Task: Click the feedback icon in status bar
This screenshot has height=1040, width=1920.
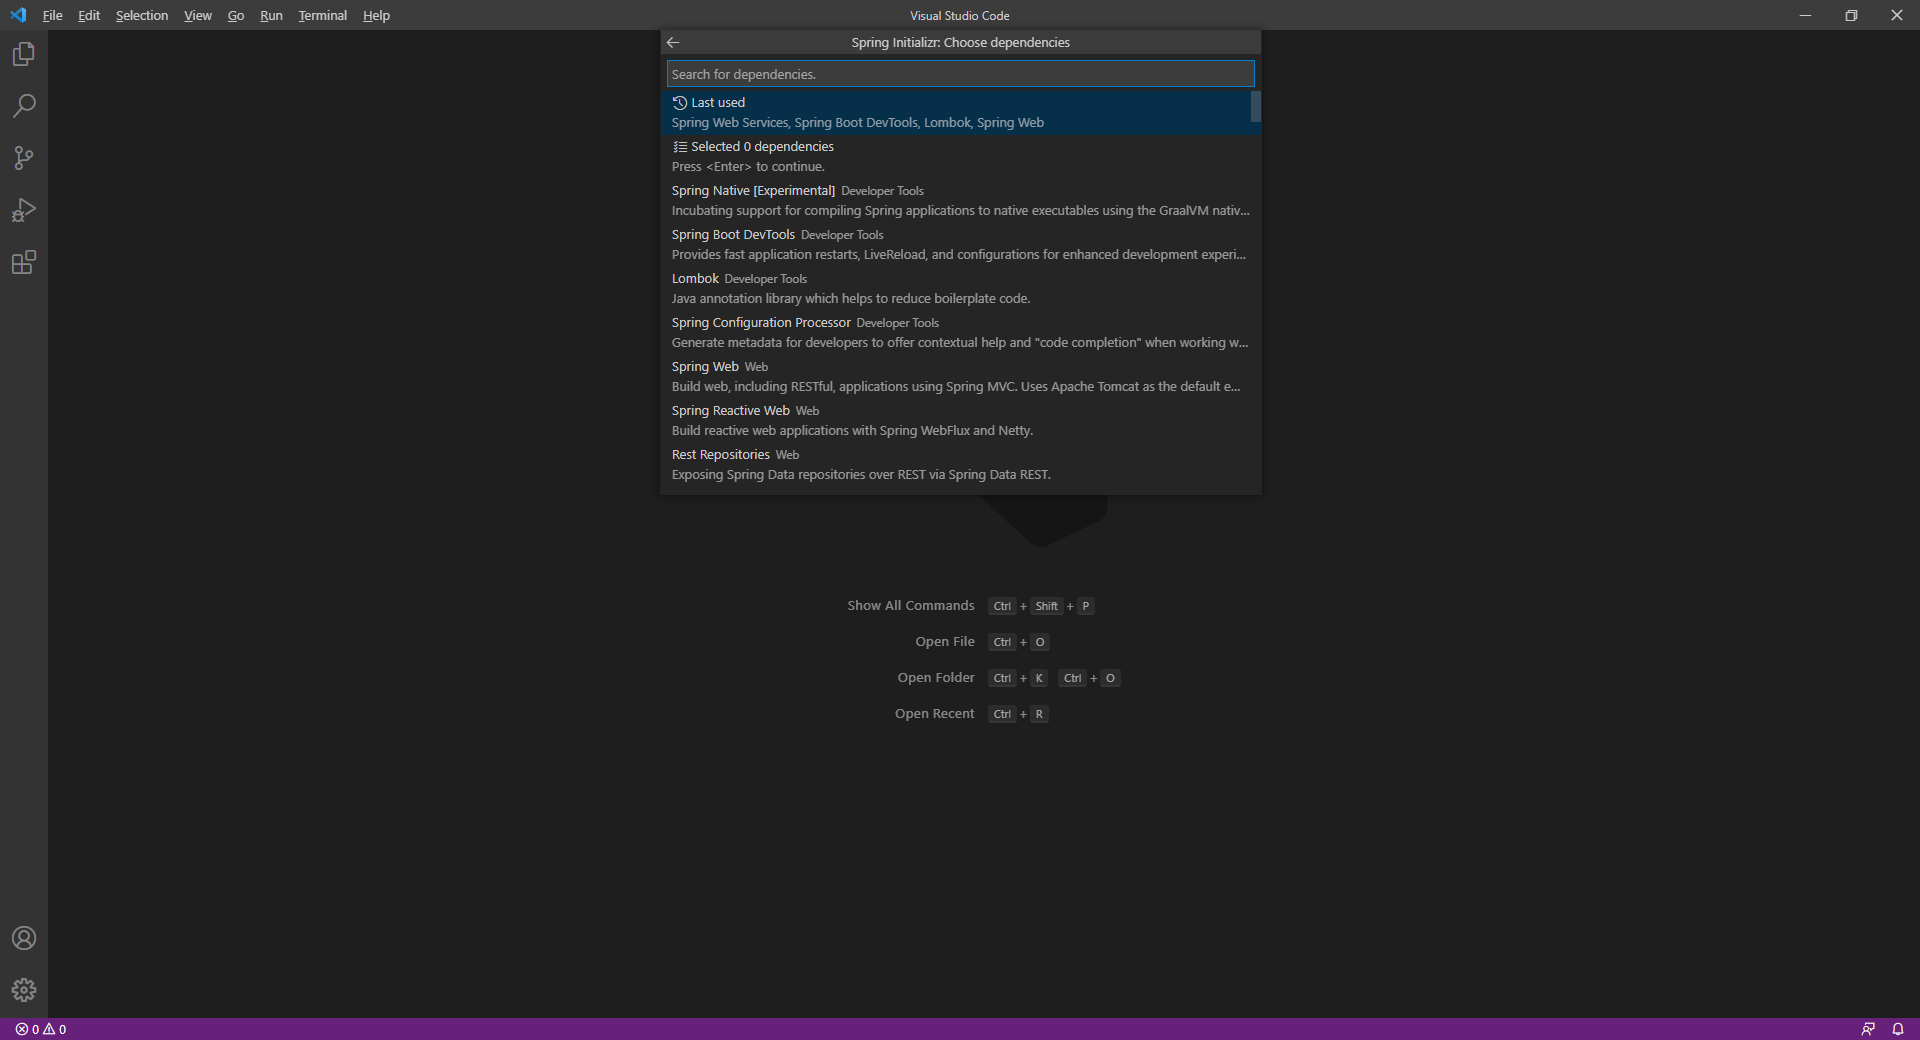Action: pyautogui.click(x=1867, y=1029)
